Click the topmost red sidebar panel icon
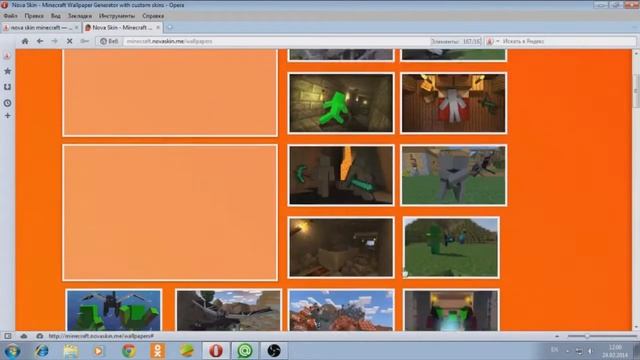The image size is (640, 360). pos(7,56)
